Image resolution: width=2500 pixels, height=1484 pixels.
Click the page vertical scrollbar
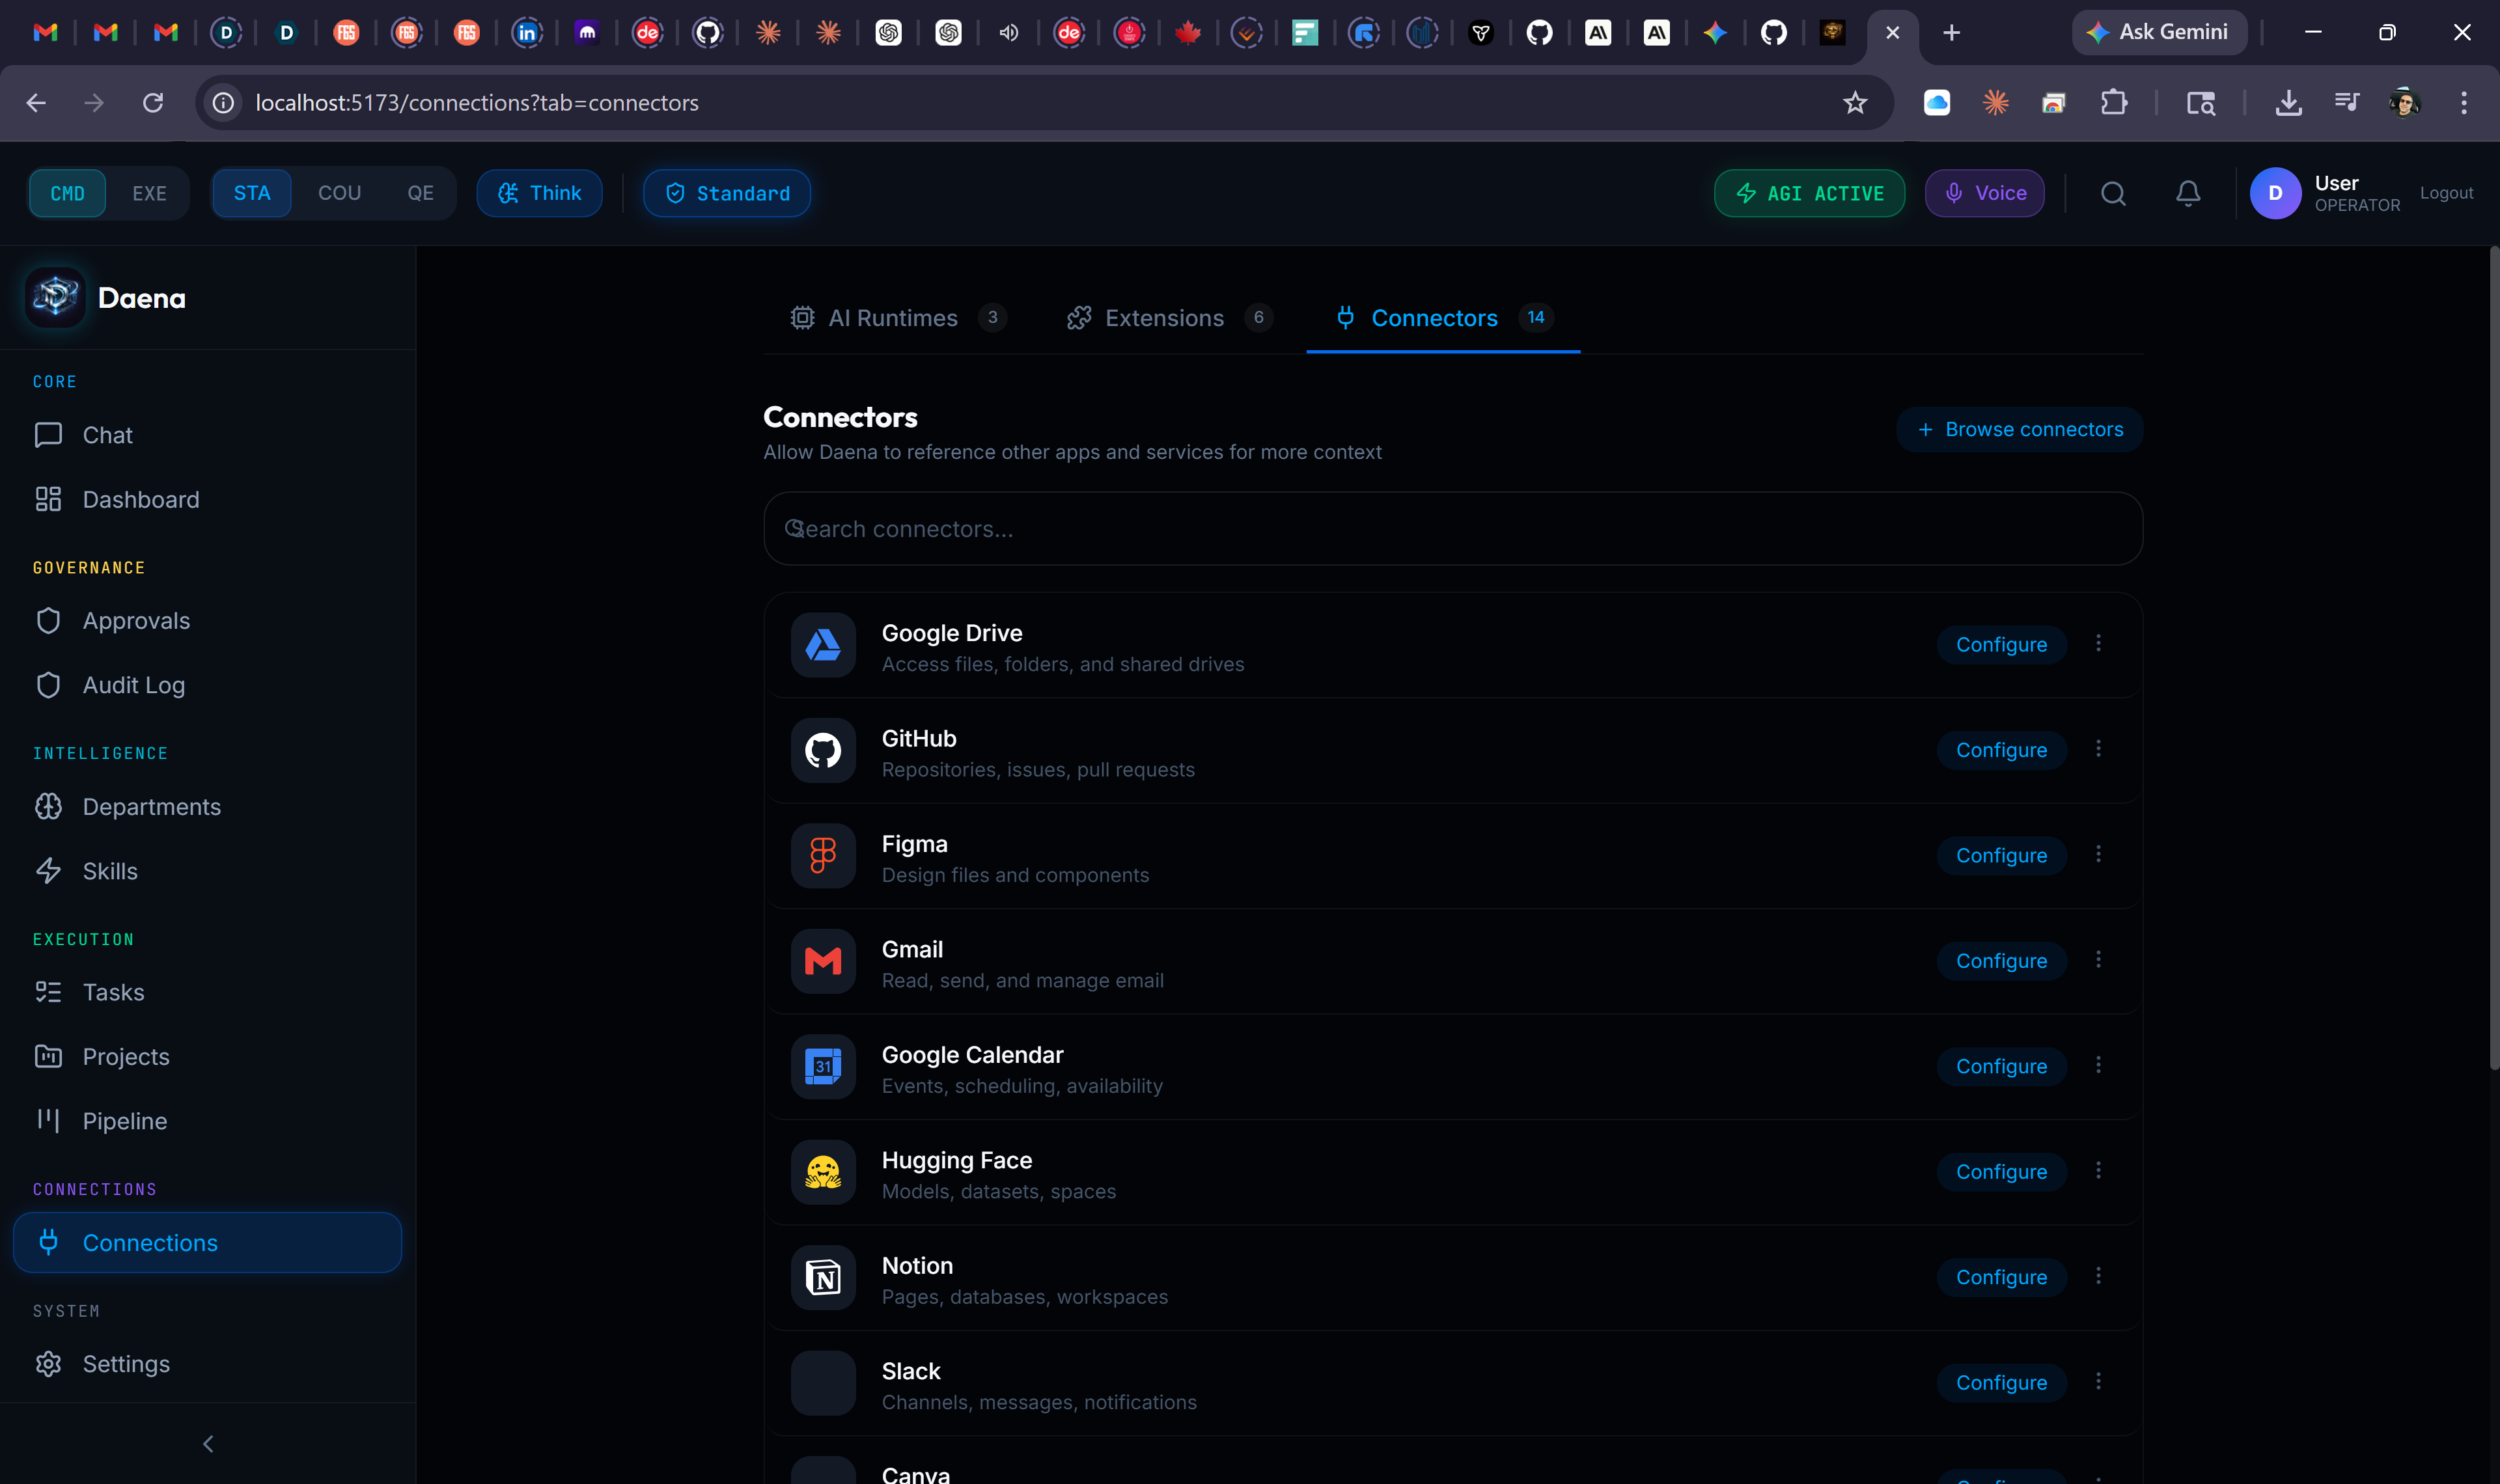coord(2493,660)
